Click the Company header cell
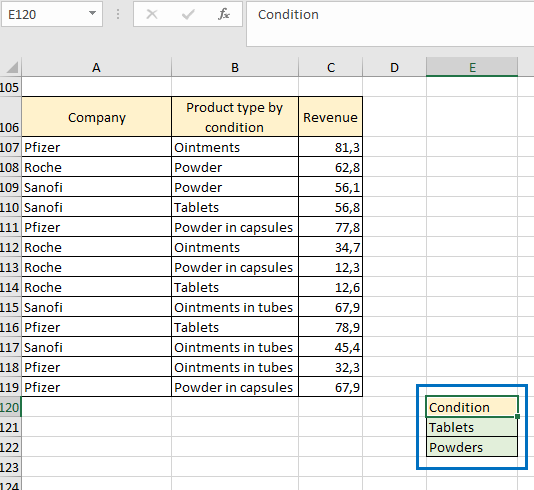 point(97,117)
